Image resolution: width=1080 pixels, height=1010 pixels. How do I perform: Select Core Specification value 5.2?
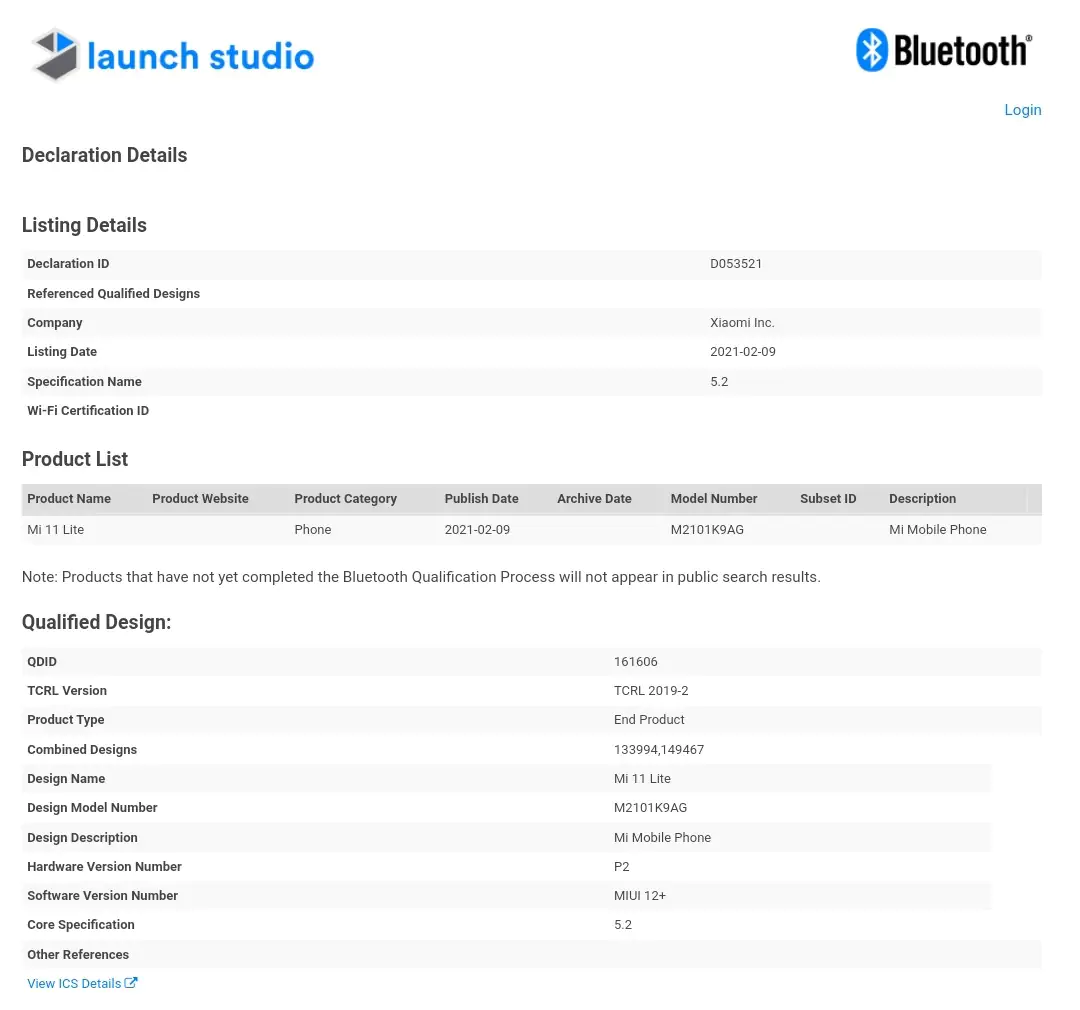coord(623,925)
